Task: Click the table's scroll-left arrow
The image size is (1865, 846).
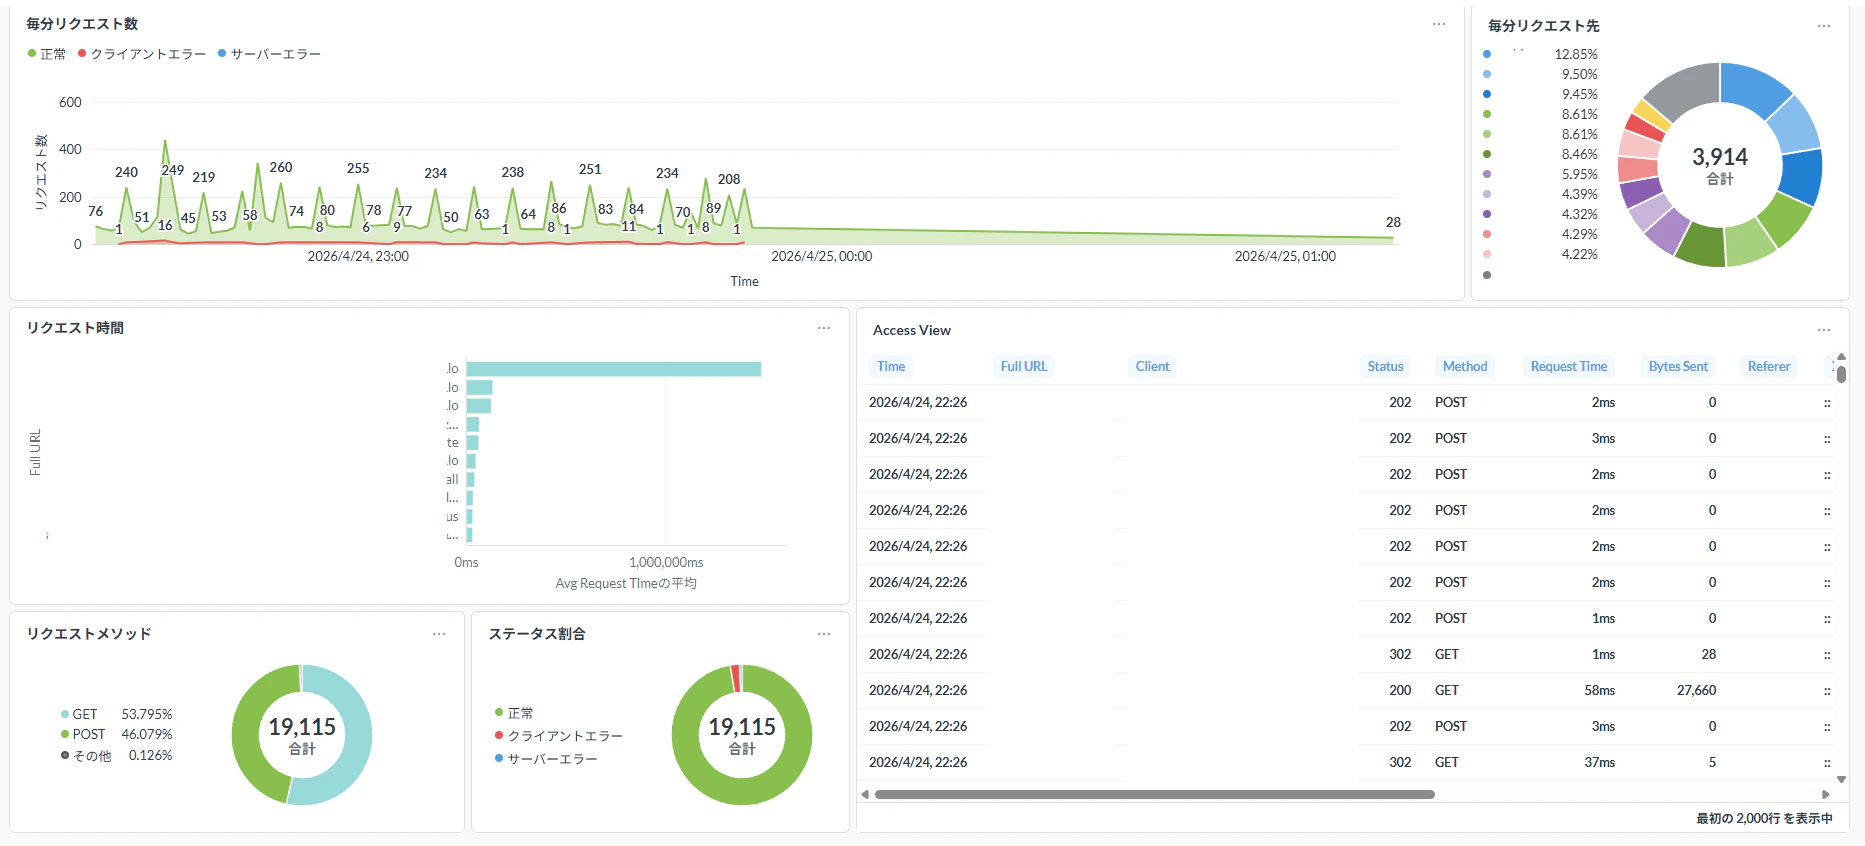Action: (x=865, y=794)
